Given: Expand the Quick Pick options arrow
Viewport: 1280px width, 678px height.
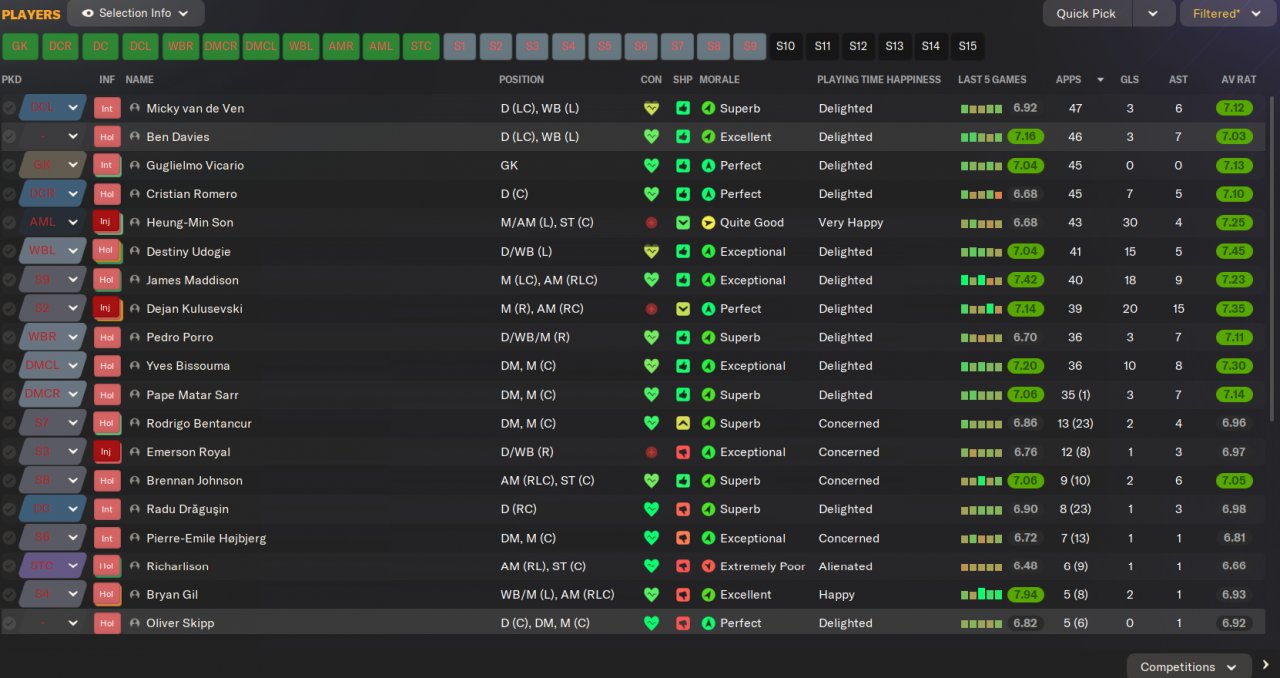Looking at the screenshot, I should [1153, 13].
